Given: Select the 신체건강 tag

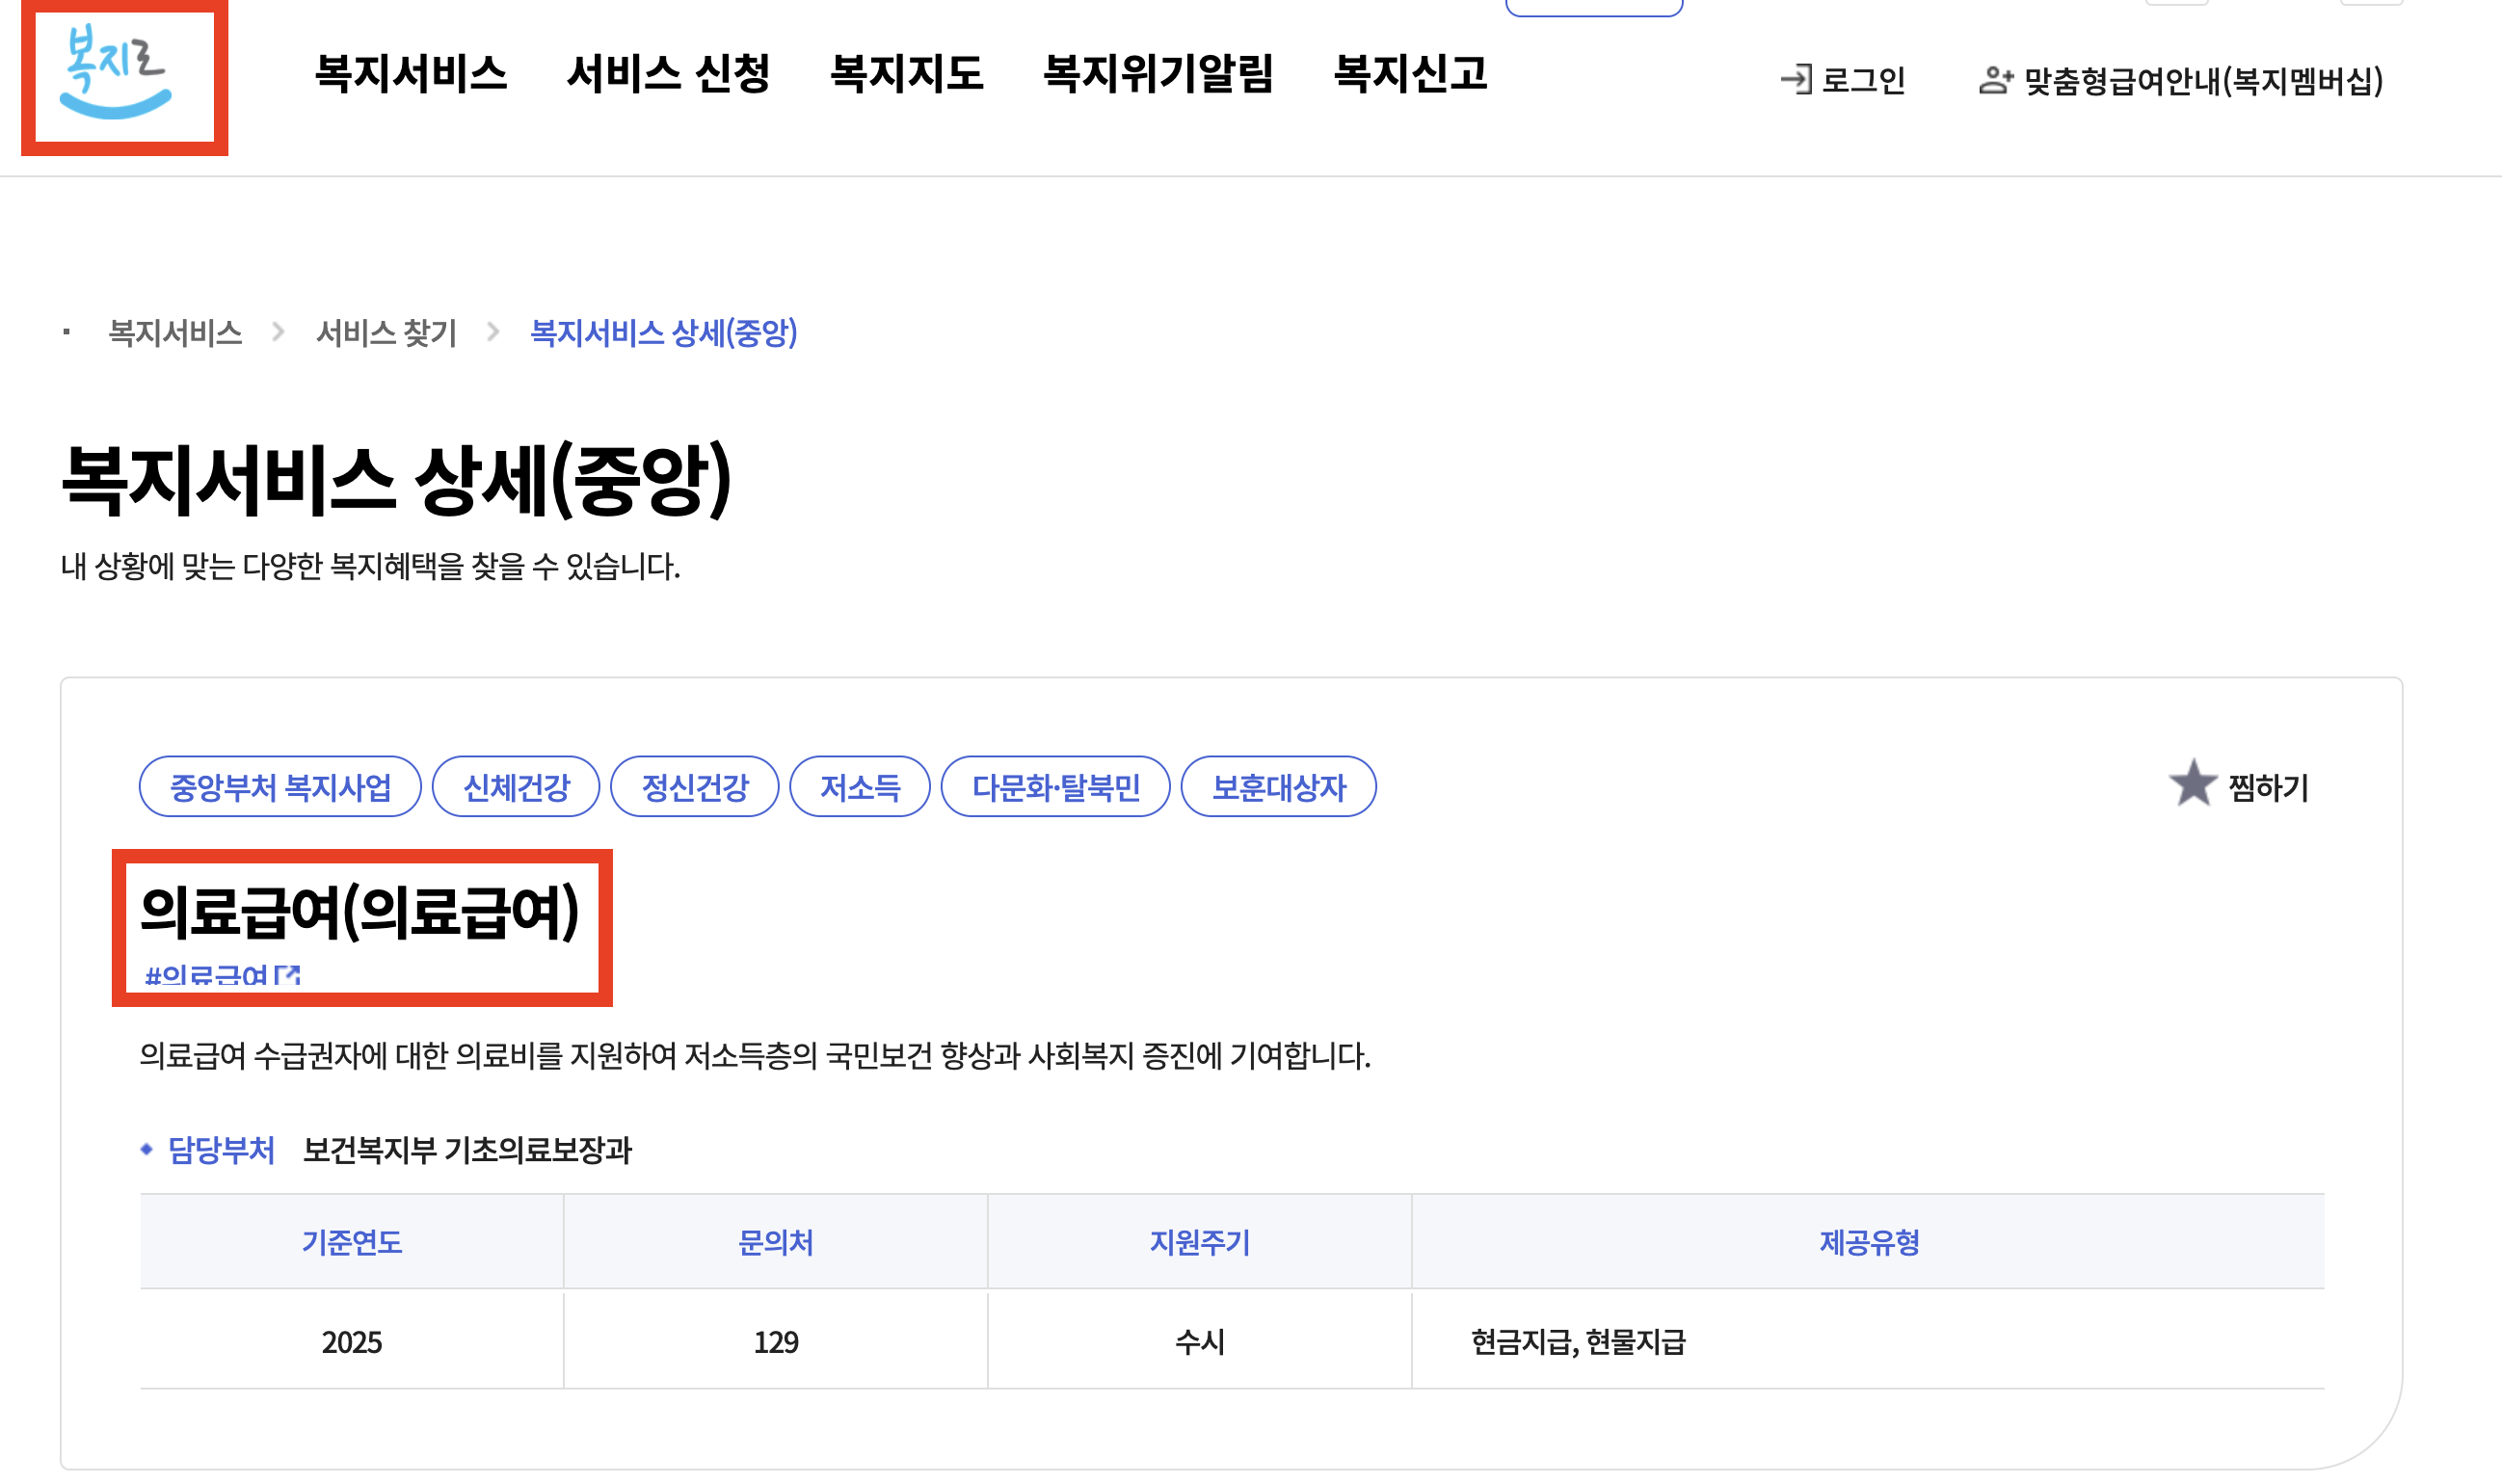Looking at the screenshot, I should [516, 787].
